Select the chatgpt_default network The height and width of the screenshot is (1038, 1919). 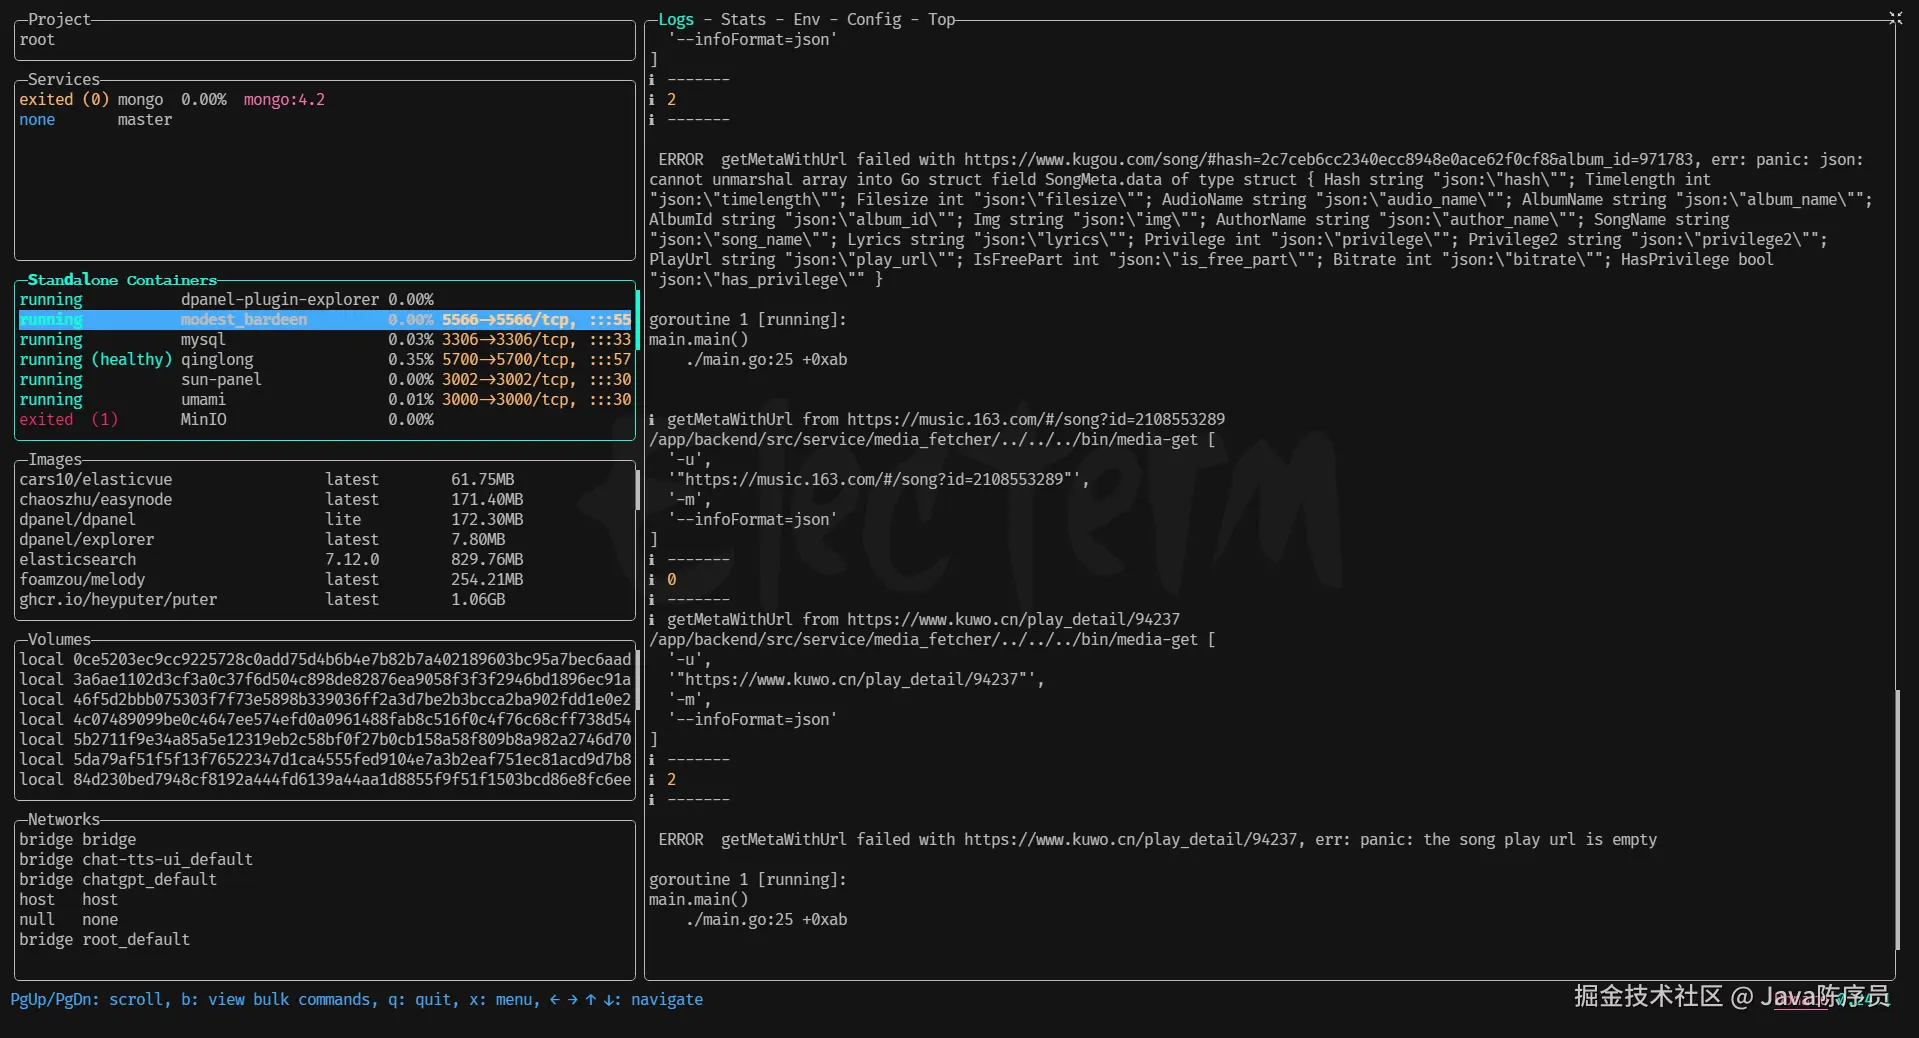325,880
